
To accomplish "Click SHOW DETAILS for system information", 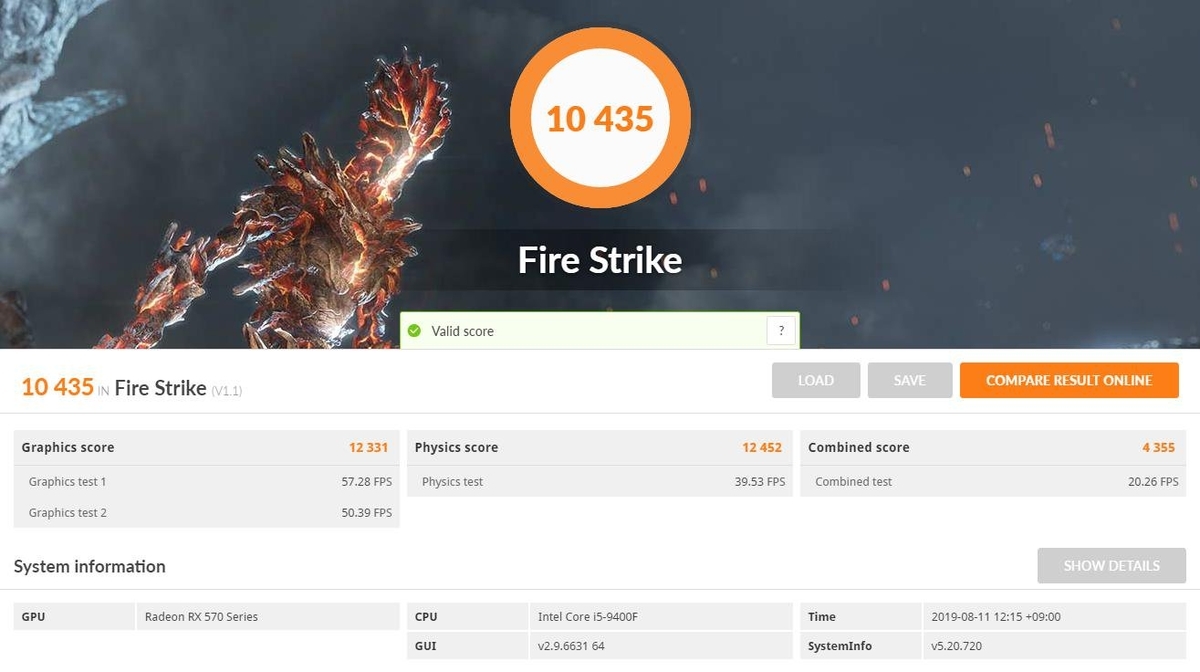I will pos(1111,565).
